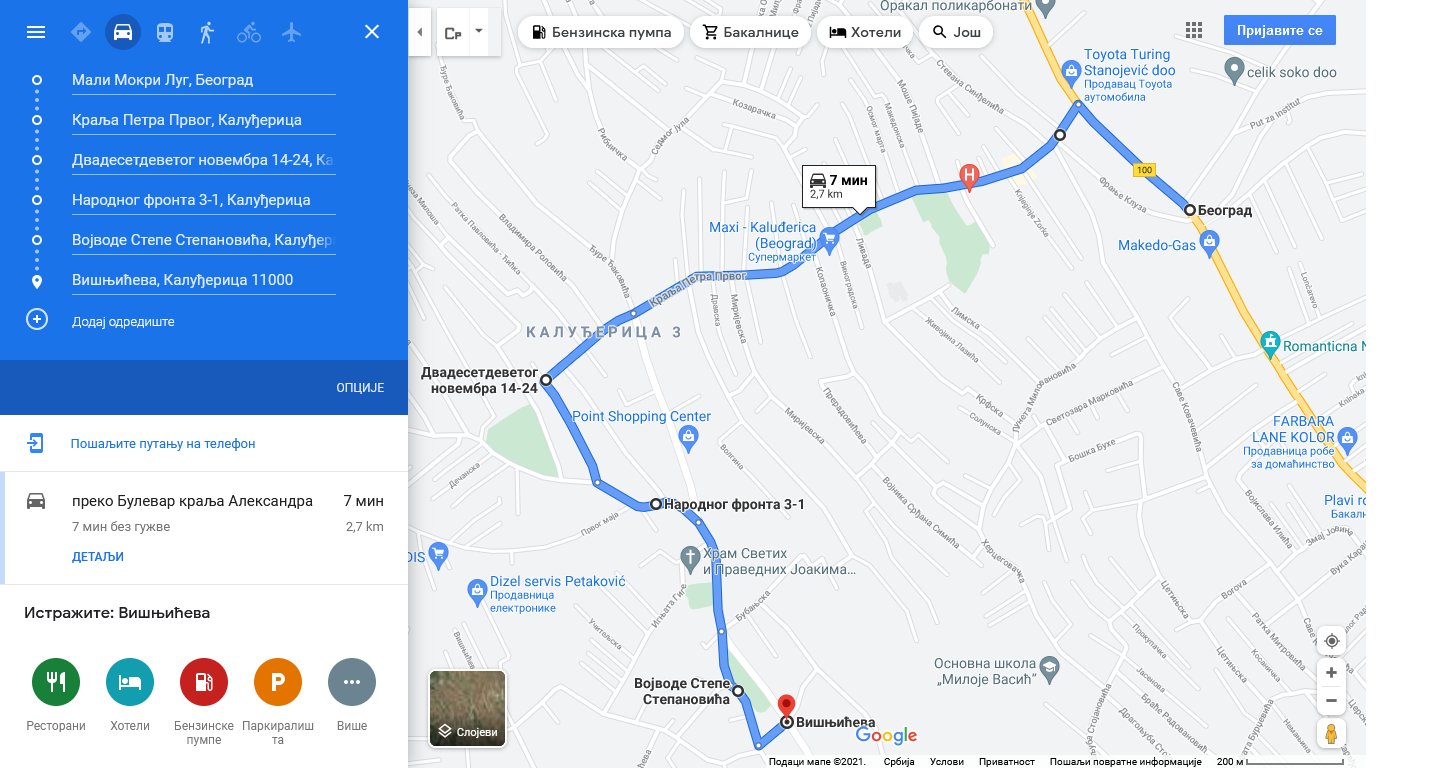1450x768 pixels.
Task: Open Street View pegman
Action: click(x=1331, y=733)
